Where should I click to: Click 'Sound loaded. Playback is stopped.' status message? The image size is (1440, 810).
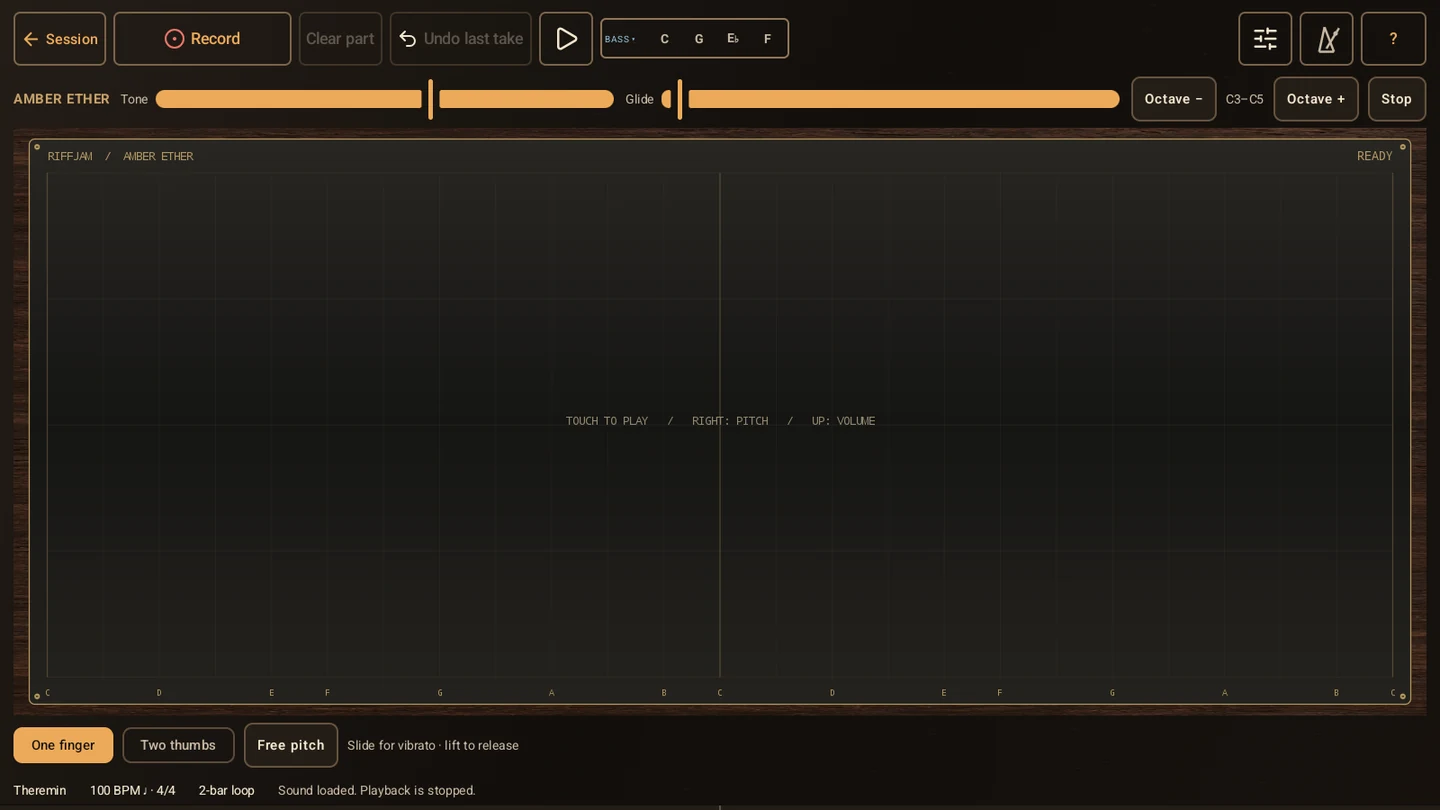pyautogui.click(x=377, y=790)
